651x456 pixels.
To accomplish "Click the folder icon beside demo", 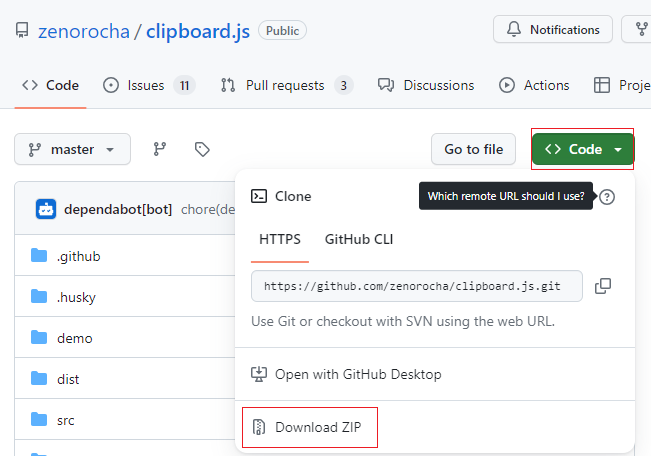I will pos(39,337).
